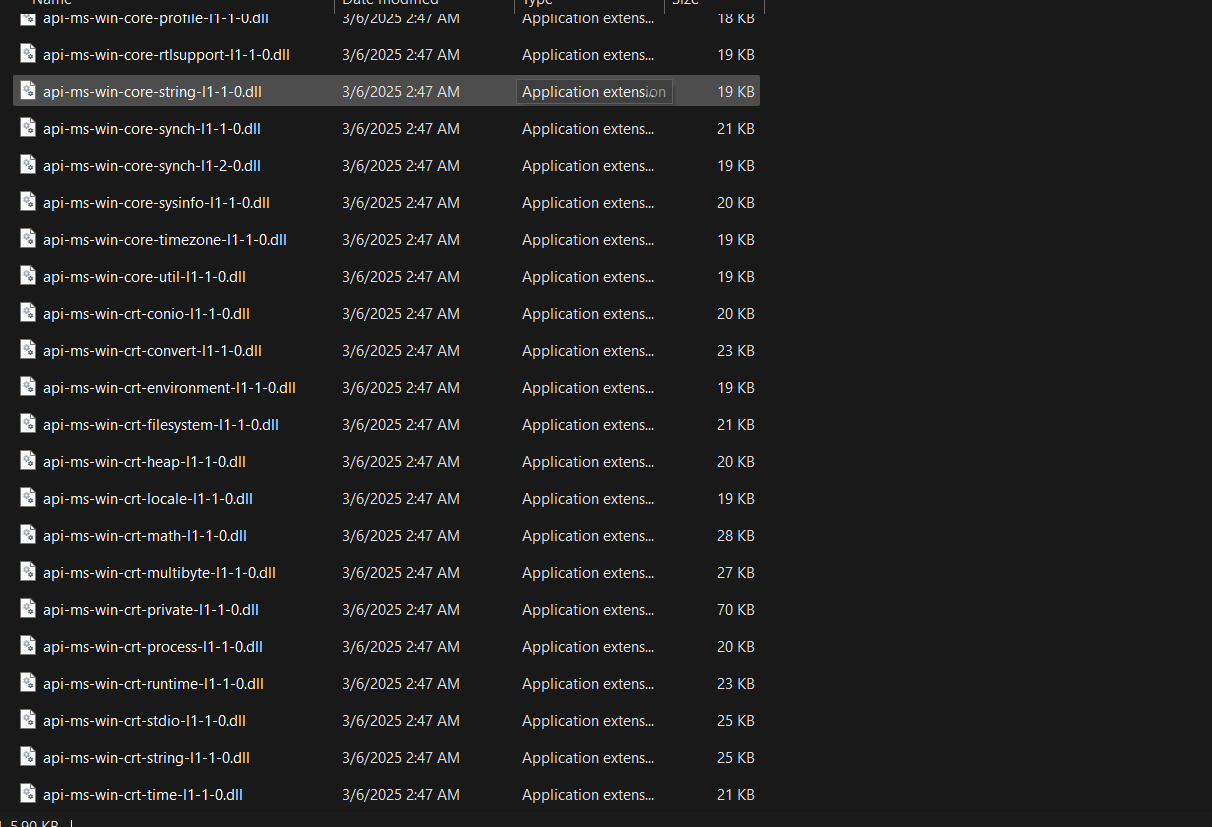Click the api-ms-win-core-timezone-l1-1-0.dll file icon
This screenshot has height=827, width=1212.
tap(28, 239)
